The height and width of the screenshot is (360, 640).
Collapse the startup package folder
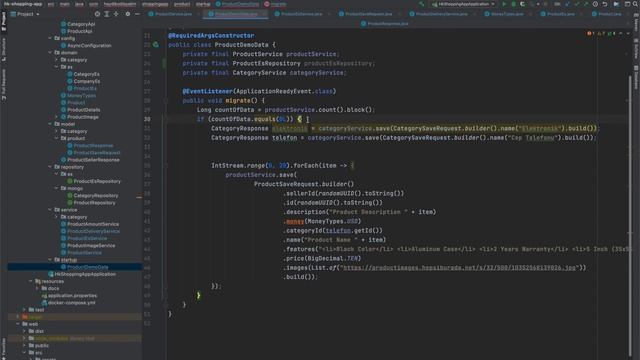pyautogui.click(x=50, y=260)
